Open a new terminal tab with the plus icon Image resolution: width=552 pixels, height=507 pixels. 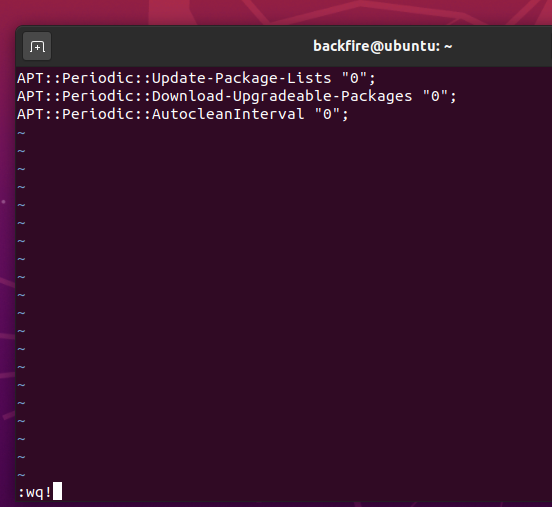[37, 46]
